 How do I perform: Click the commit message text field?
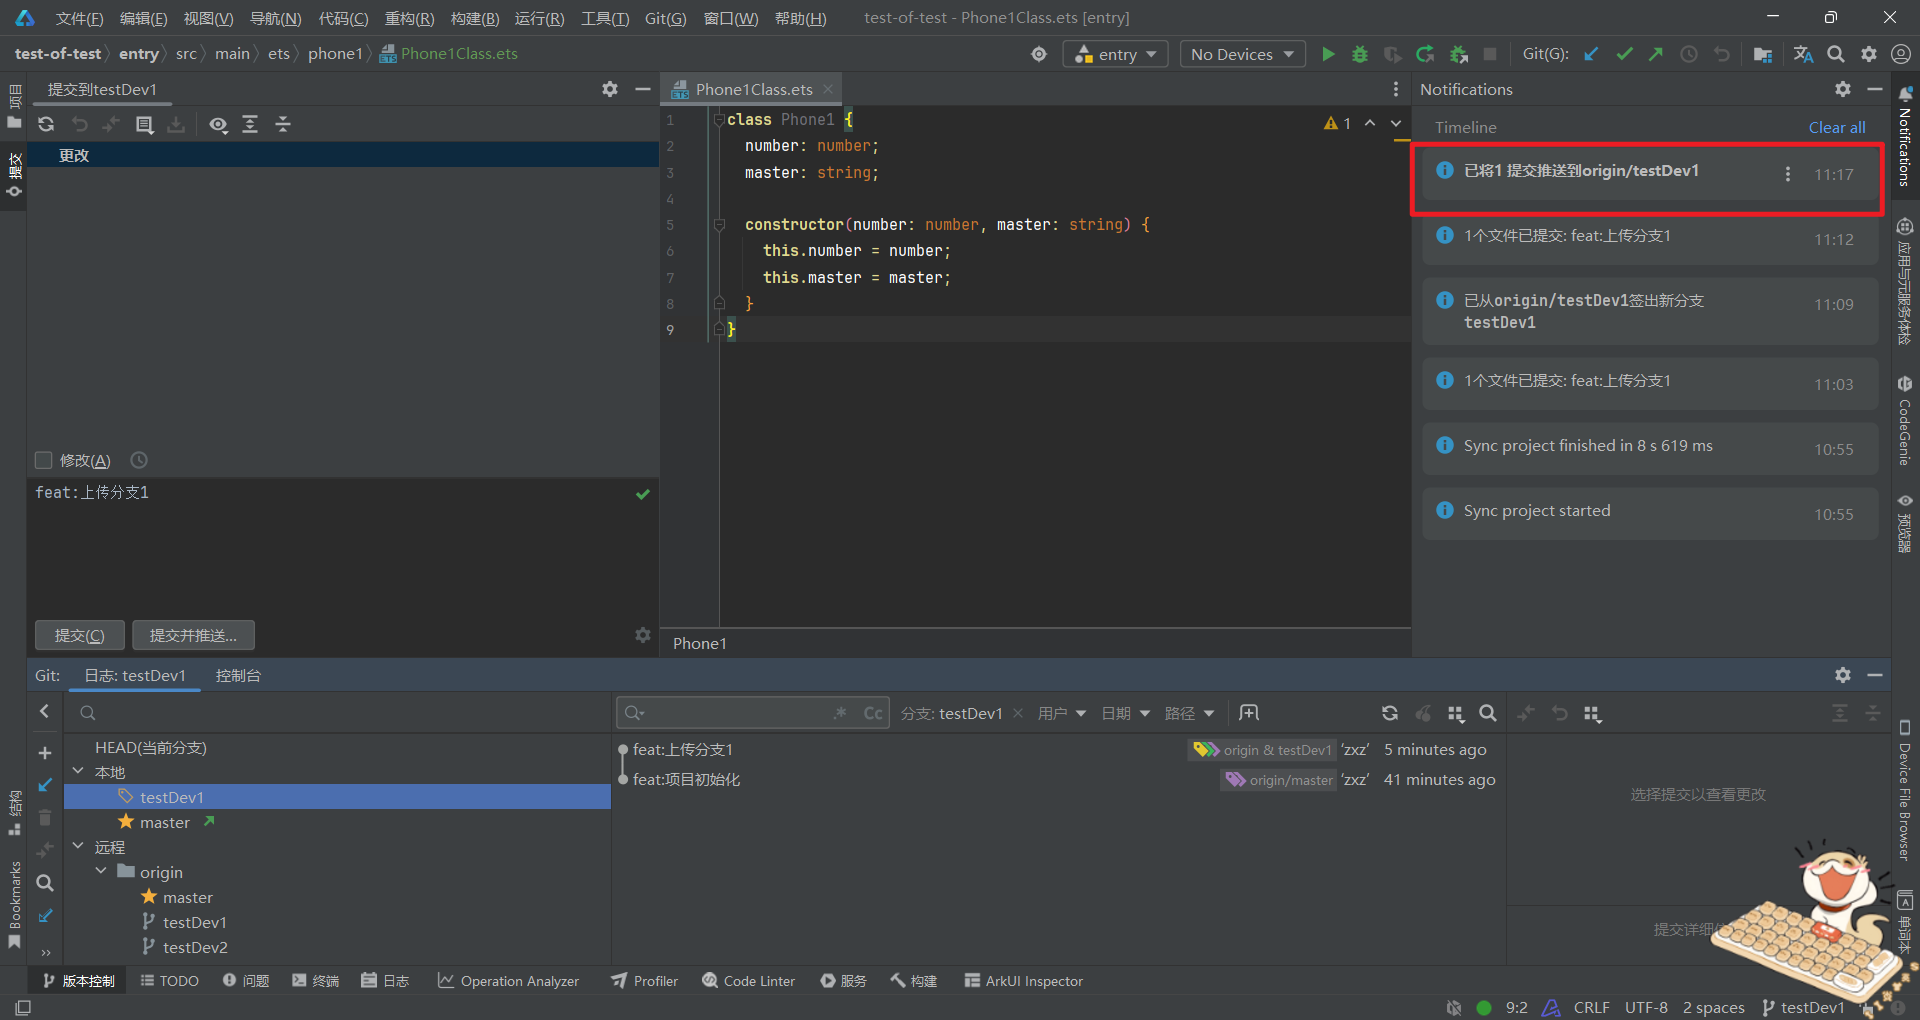pos(343,545)
